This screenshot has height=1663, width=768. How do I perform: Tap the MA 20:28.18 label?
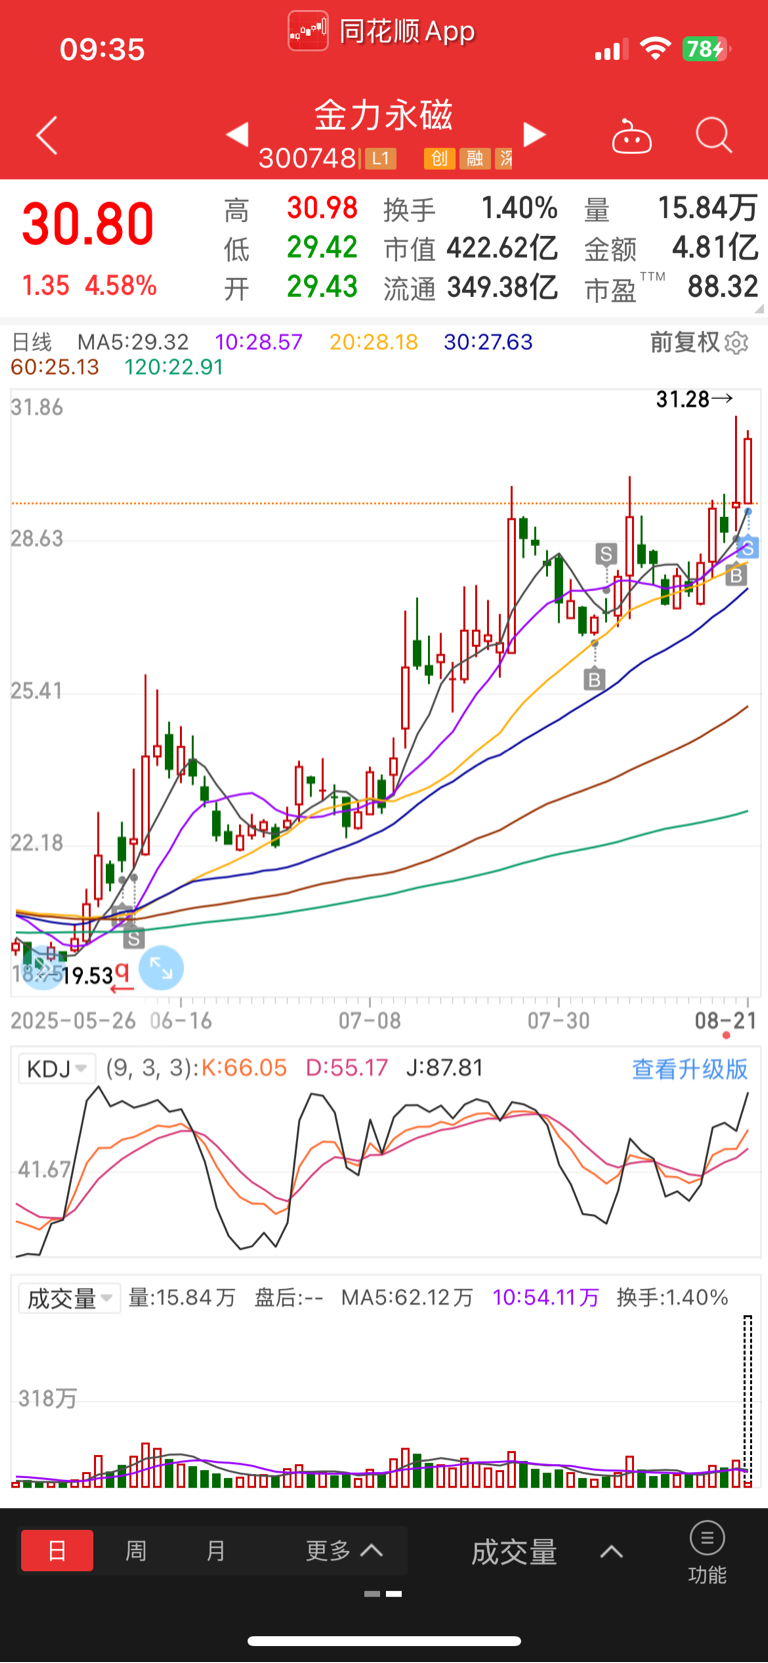374,342
